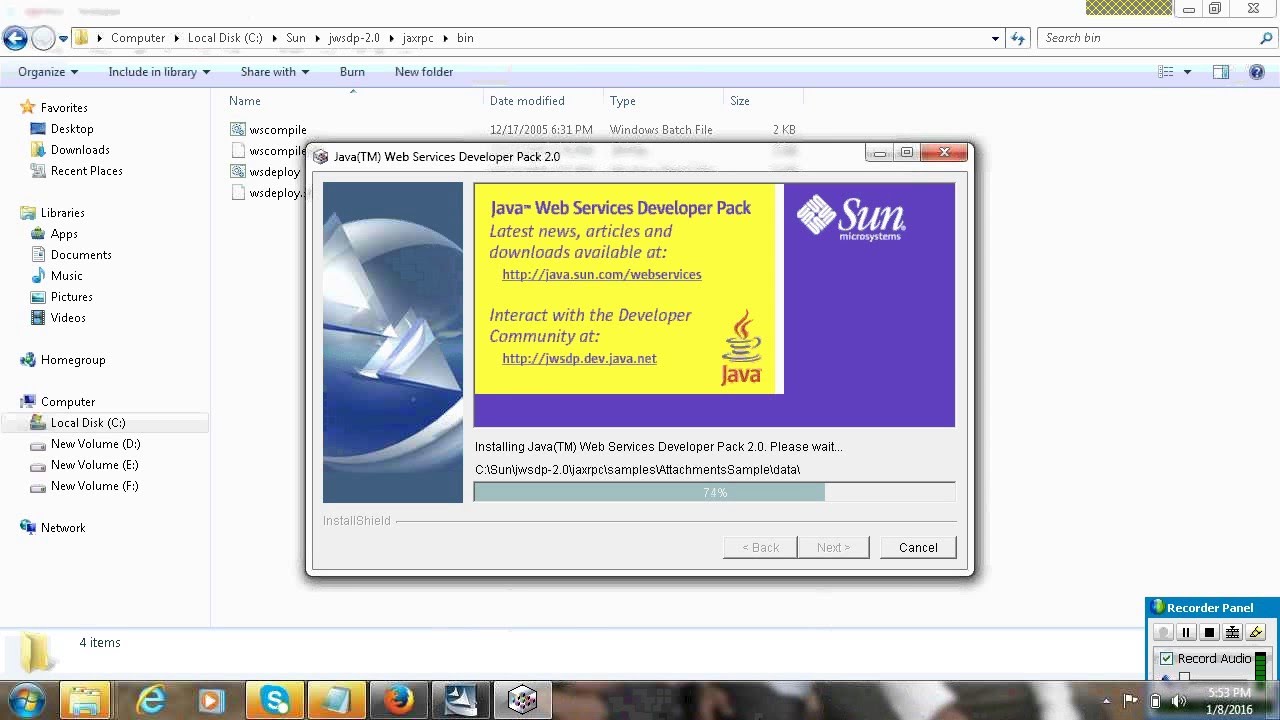Click the record button in Recorder Panel
This screenshot has width=1280, height=720.
pyautogui.click(x=1162, y=633)
